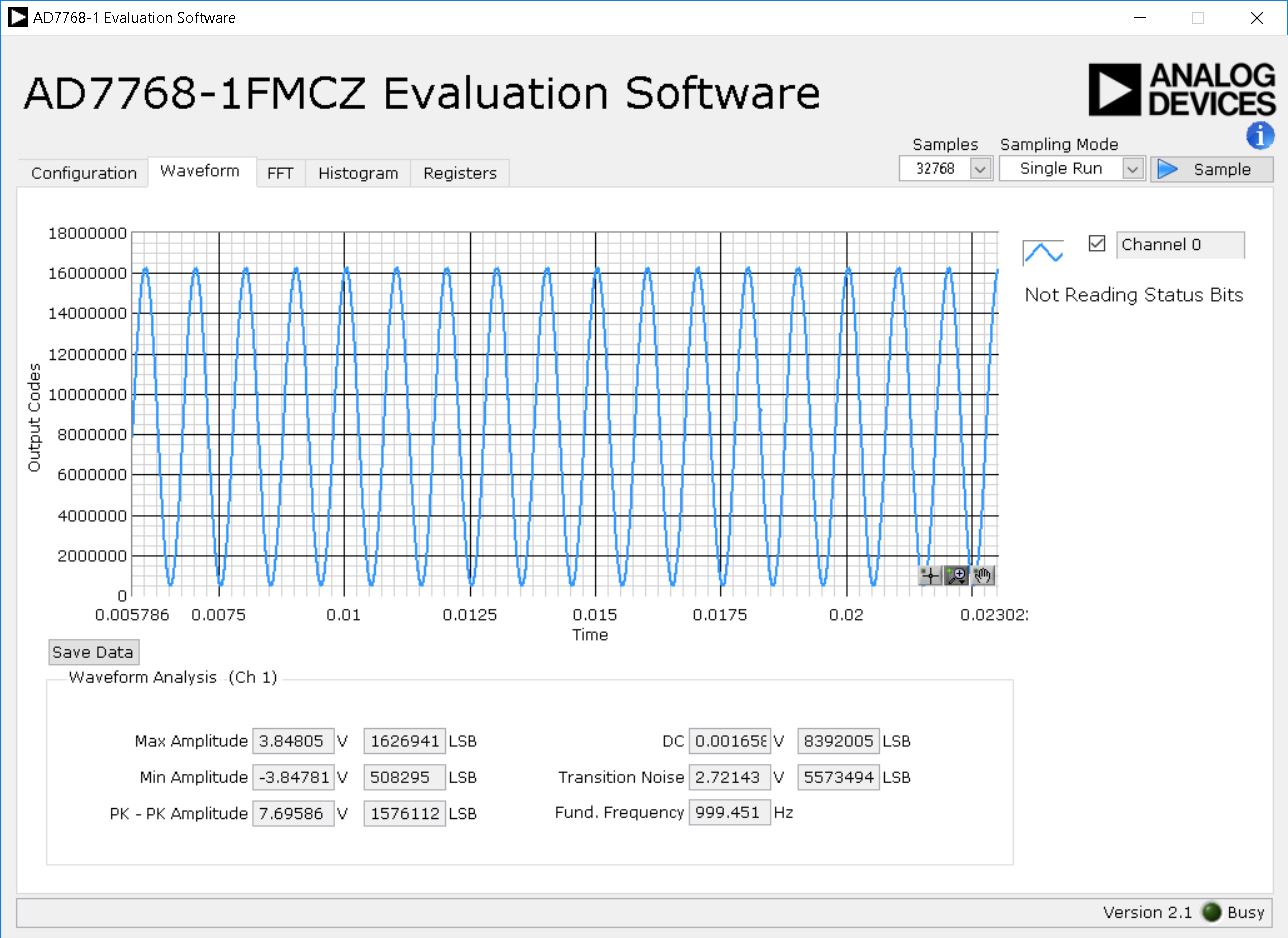Click the time axis label 0.0125
The image size is (1288, 938).
[470, 614]
